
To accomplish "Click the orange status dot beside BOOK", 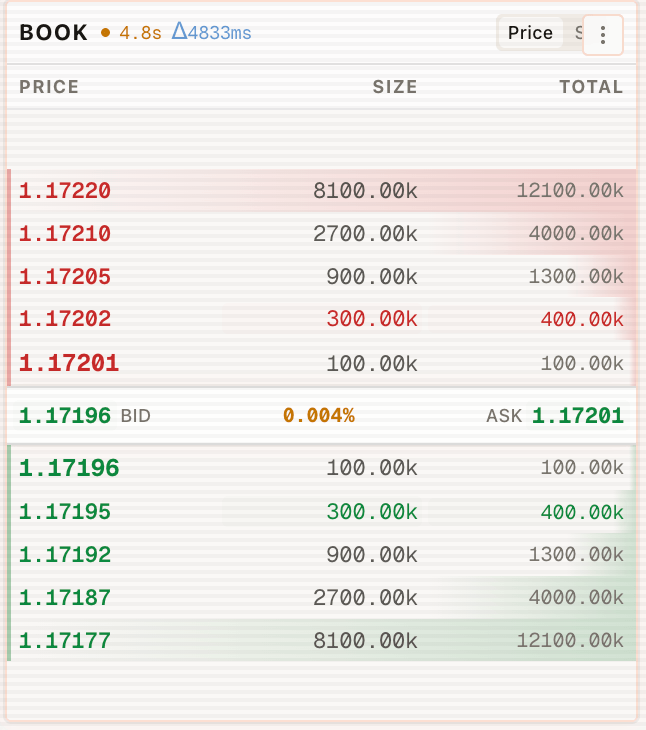I will coord(106,33).
